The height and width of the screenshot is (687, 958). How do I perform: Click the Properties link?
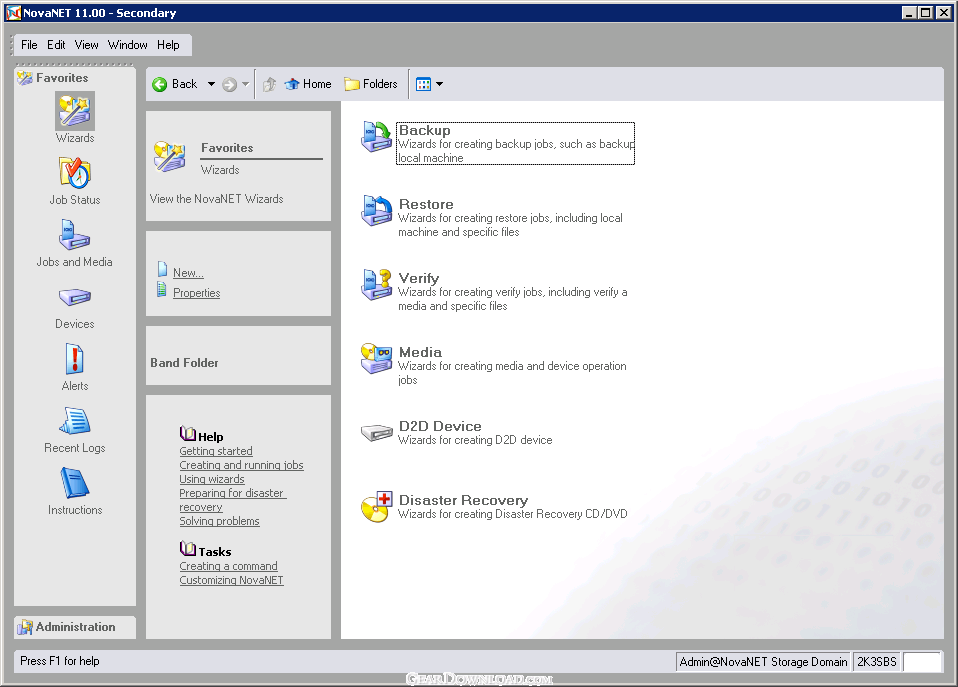(x=196, y=293)
